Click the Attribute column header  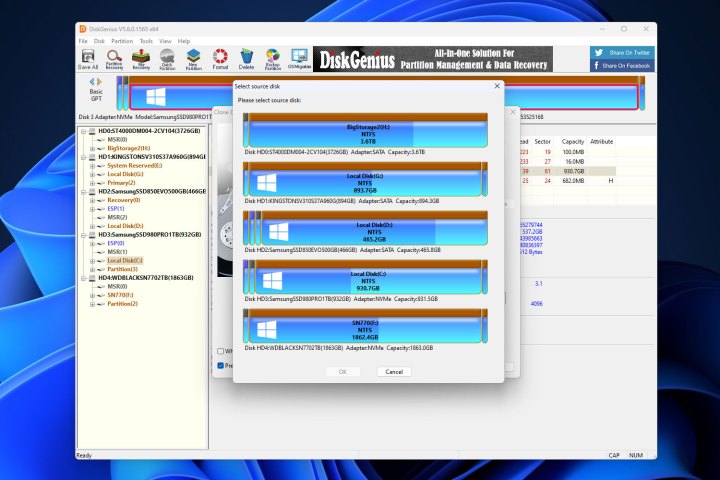click(x=602, y=141)
